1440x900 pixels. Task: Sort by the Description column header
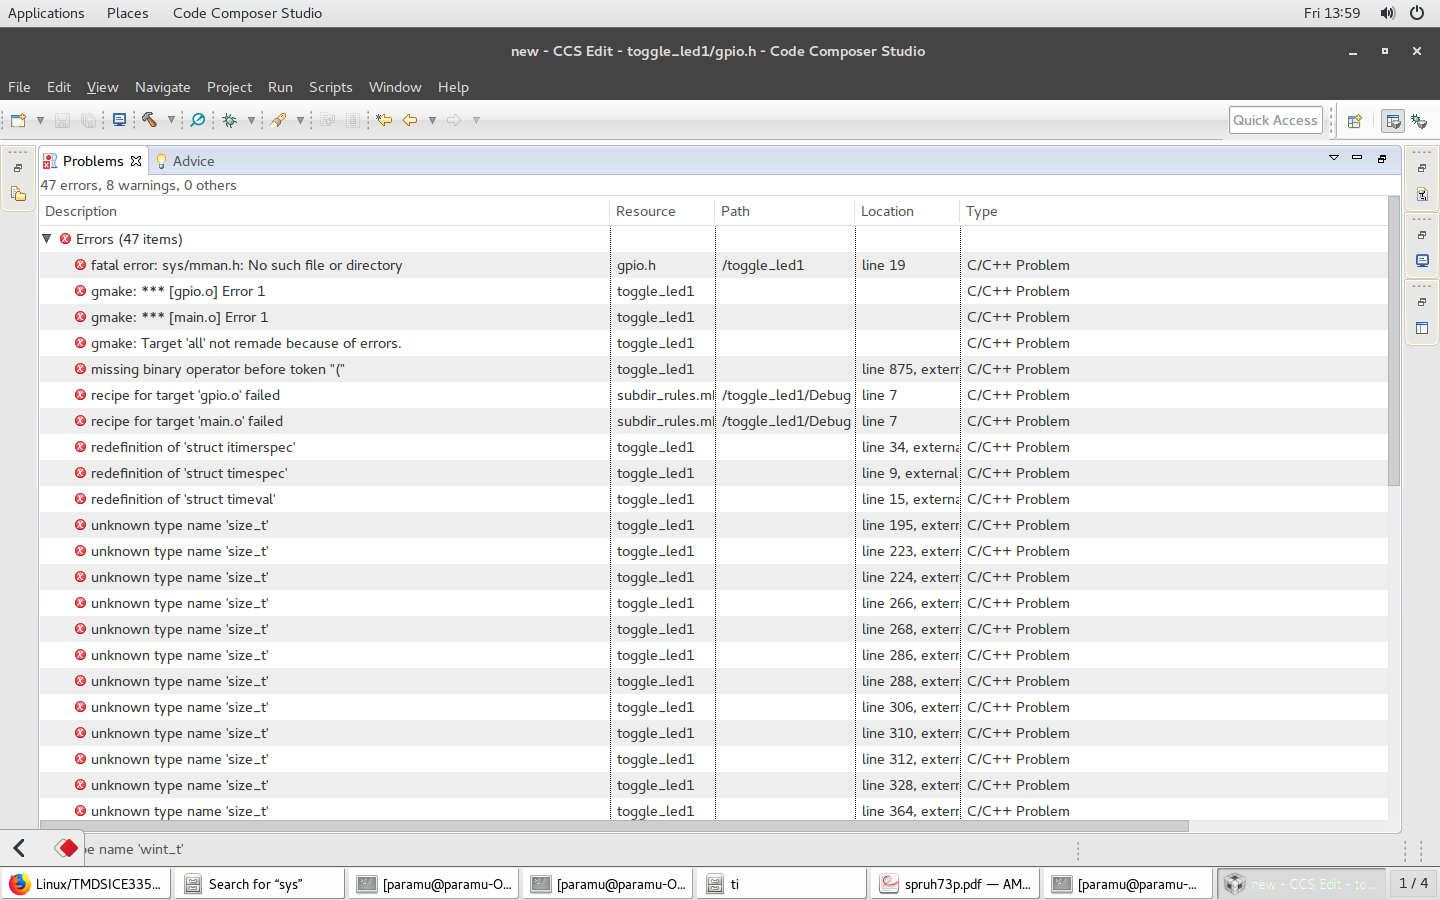click(x=324, y=211)
